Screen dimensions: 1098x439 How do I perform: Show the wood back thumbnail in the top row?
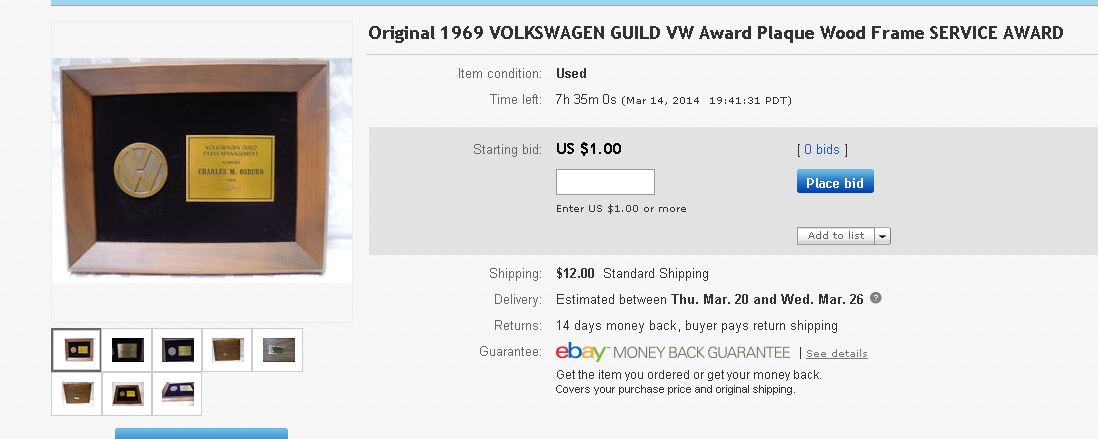[x=227, y=350]
